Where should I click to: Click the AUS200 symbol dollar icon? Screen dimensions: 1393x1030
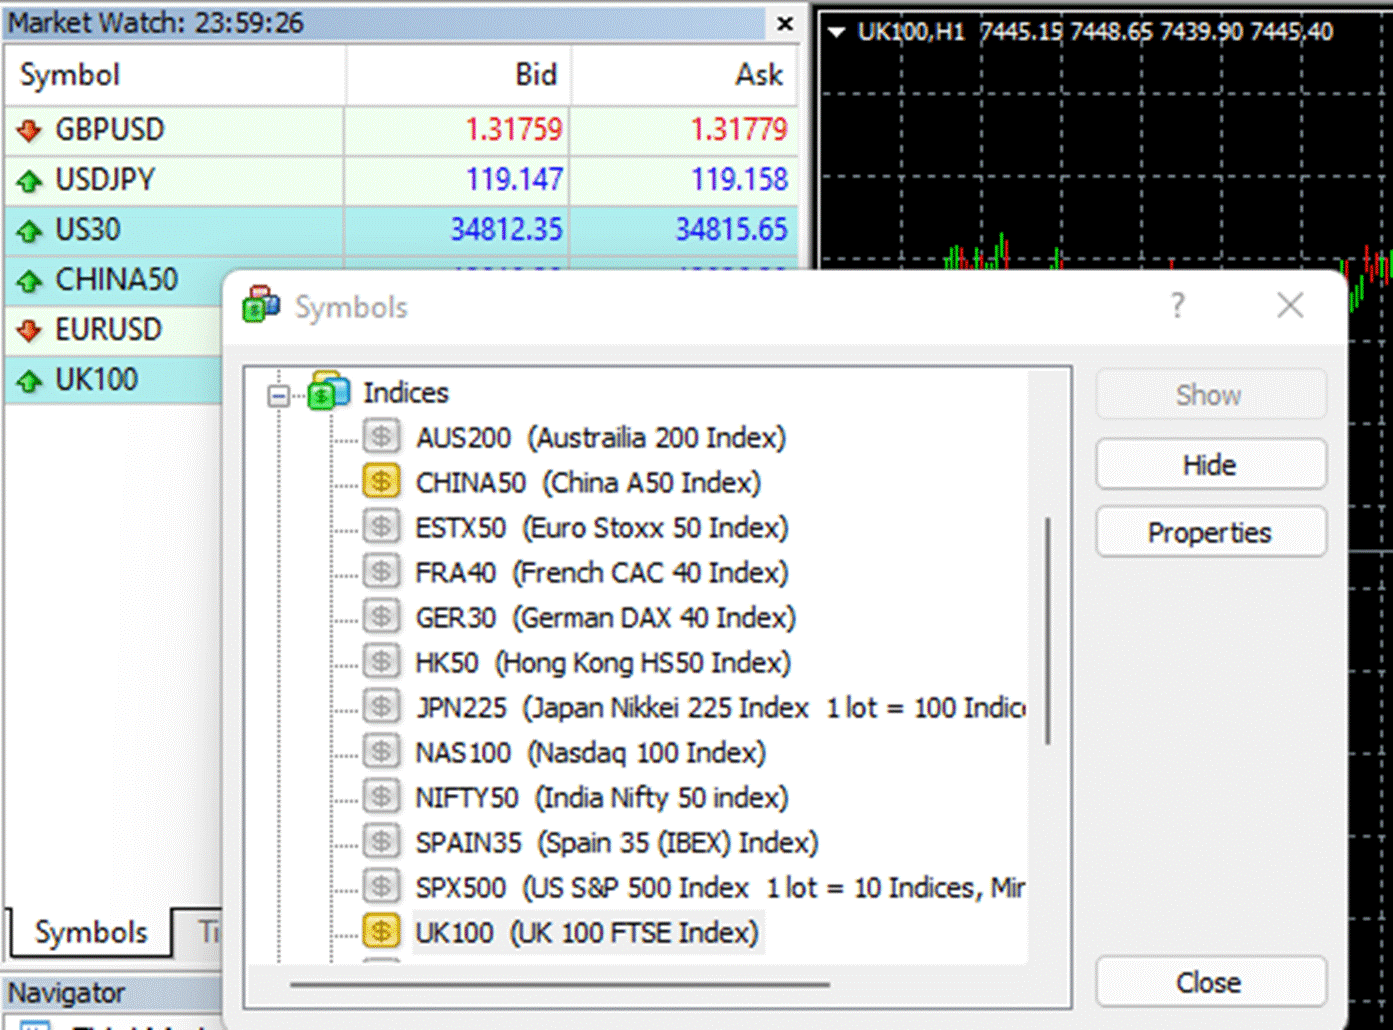pyautogui.click(x=381, y=437)
